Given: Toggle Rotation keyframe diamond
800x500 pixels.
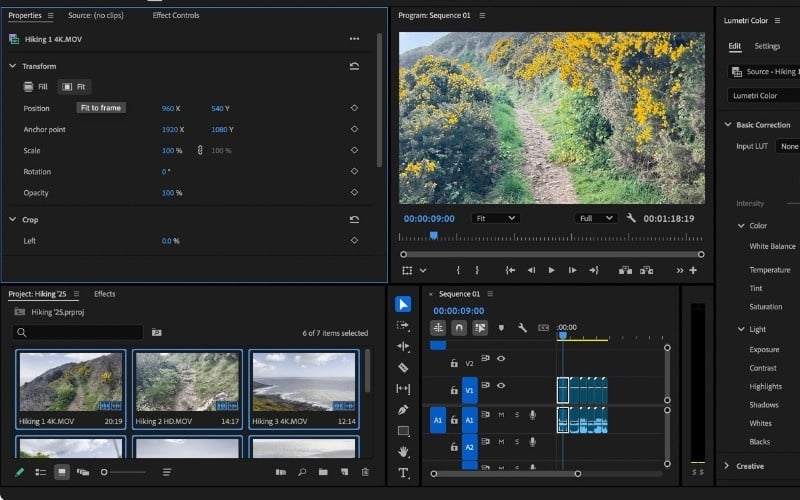Looking at the screenshot, I should (354, 171).
